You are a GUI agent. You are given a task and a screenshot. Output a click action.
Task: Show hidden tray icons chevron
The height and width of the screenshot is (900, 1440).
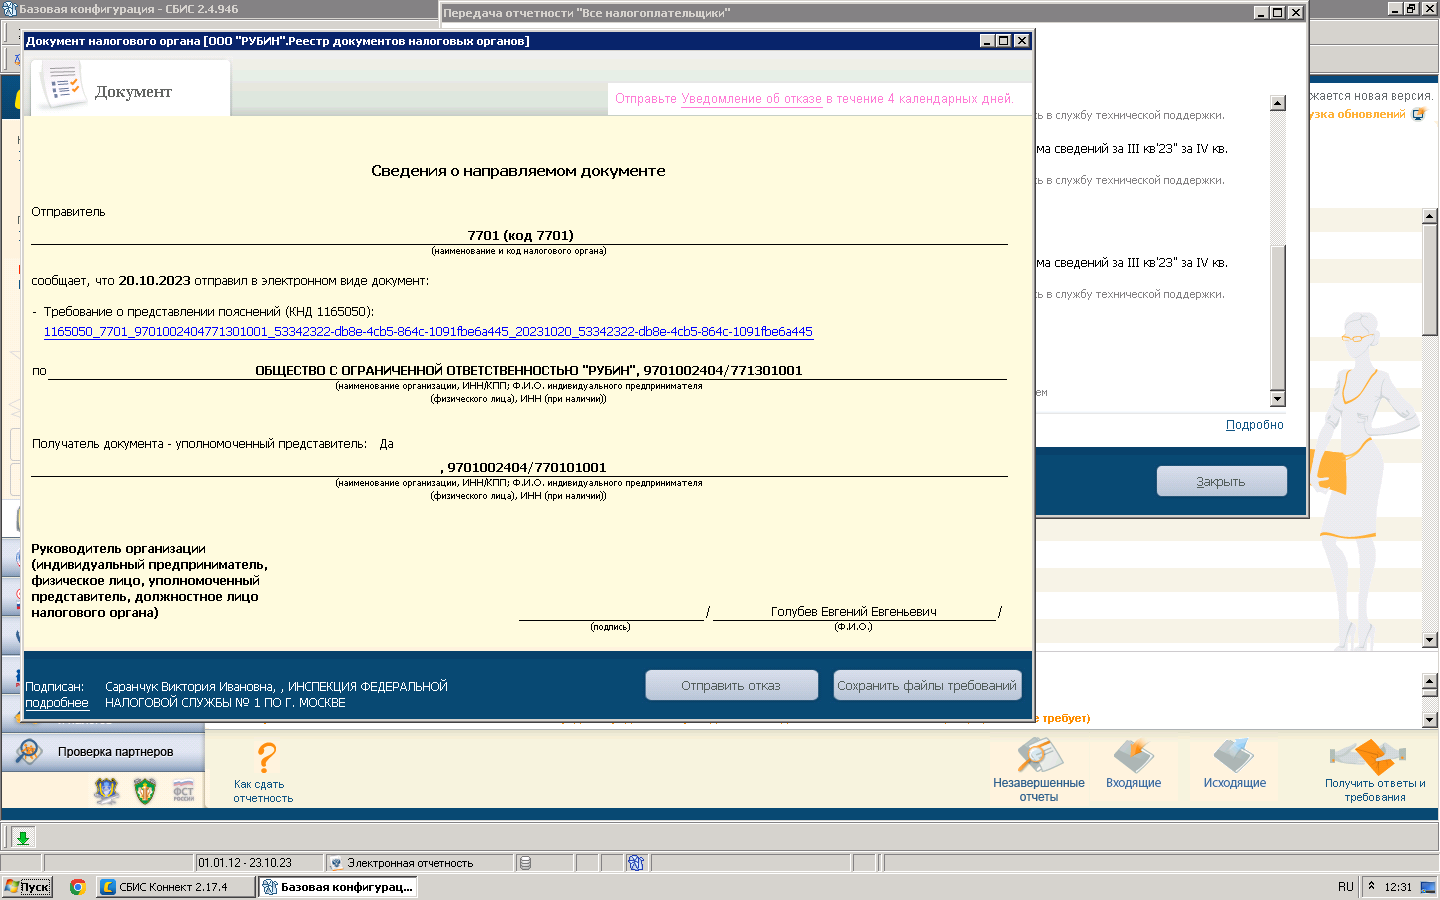point(1372,886)
